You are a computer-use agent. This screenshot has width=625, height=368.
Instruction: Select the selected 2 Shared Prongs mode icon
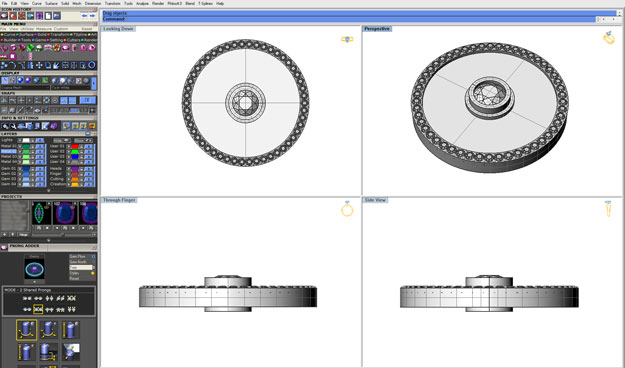(x=38, y=309)
